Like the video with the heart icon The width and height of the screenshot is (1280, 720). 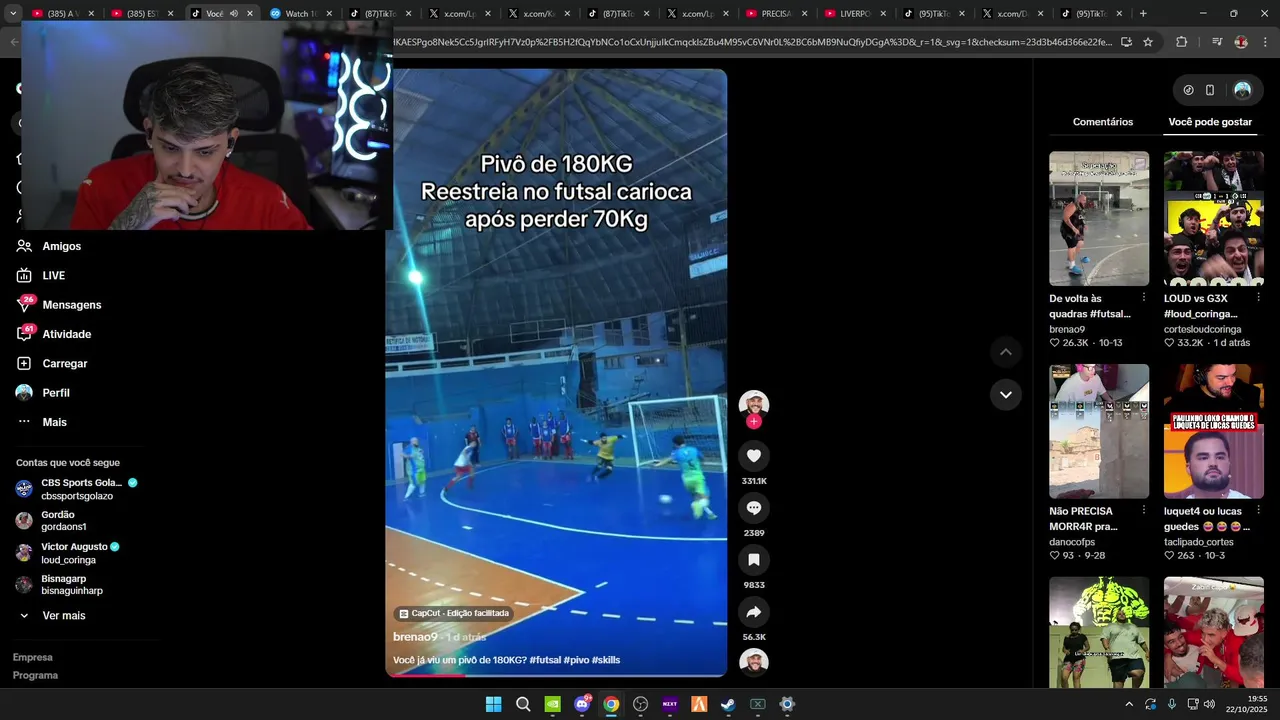(754, 456)
